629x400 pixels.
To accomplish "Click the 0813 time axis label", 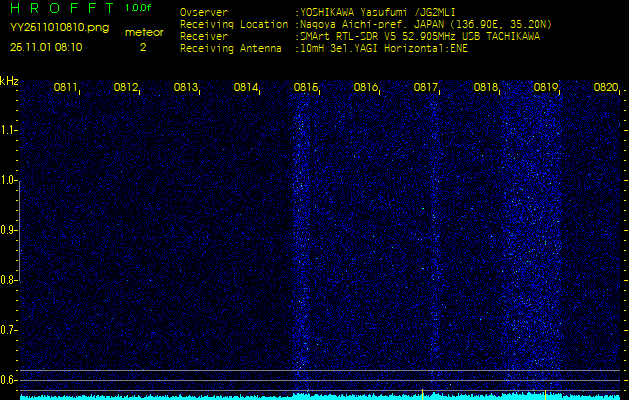I will pos(185,87).
